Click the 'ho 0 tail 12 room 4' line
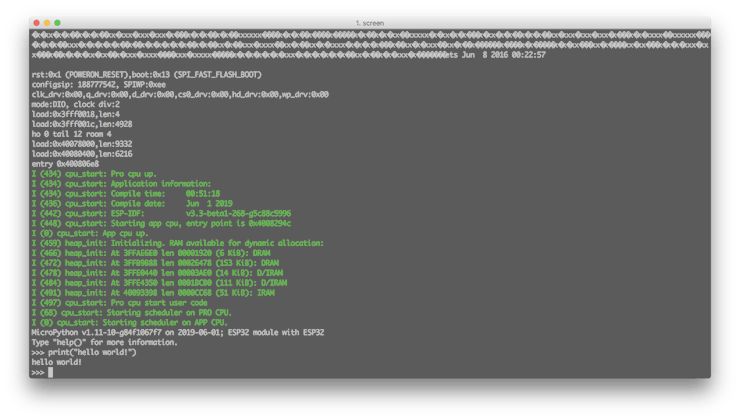Screen dimensions: 740x420 [71, 134]
